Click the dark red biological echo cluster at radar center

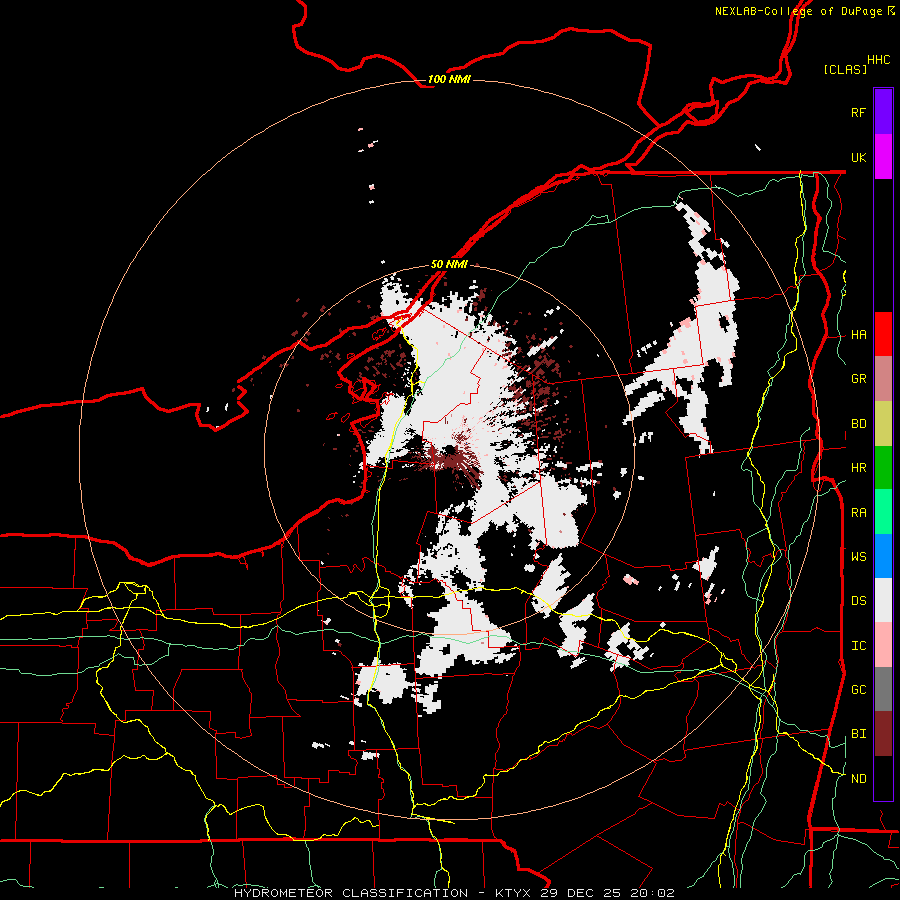click(x=451, y=456)
